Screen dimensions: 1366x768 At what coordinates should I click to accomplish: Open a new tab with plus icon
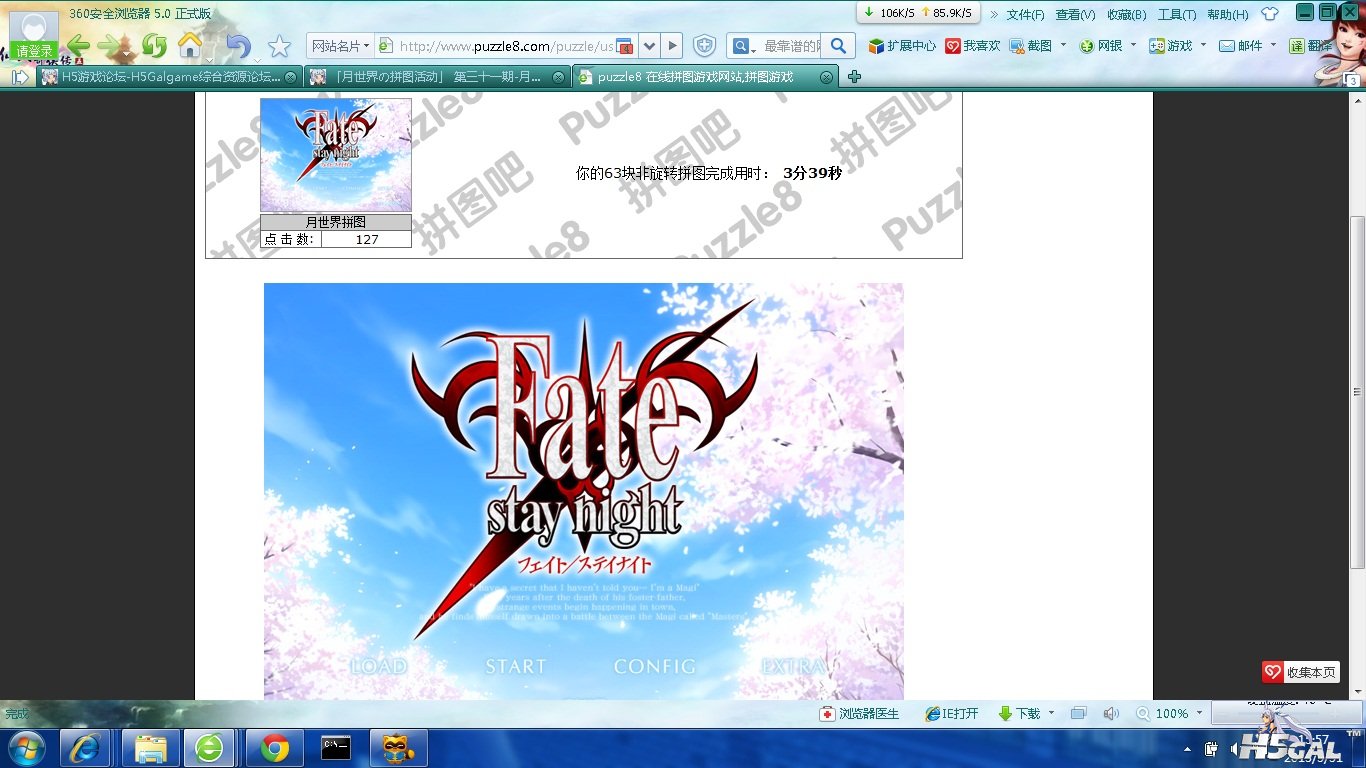pyautogui.click(x=854, y=77)
